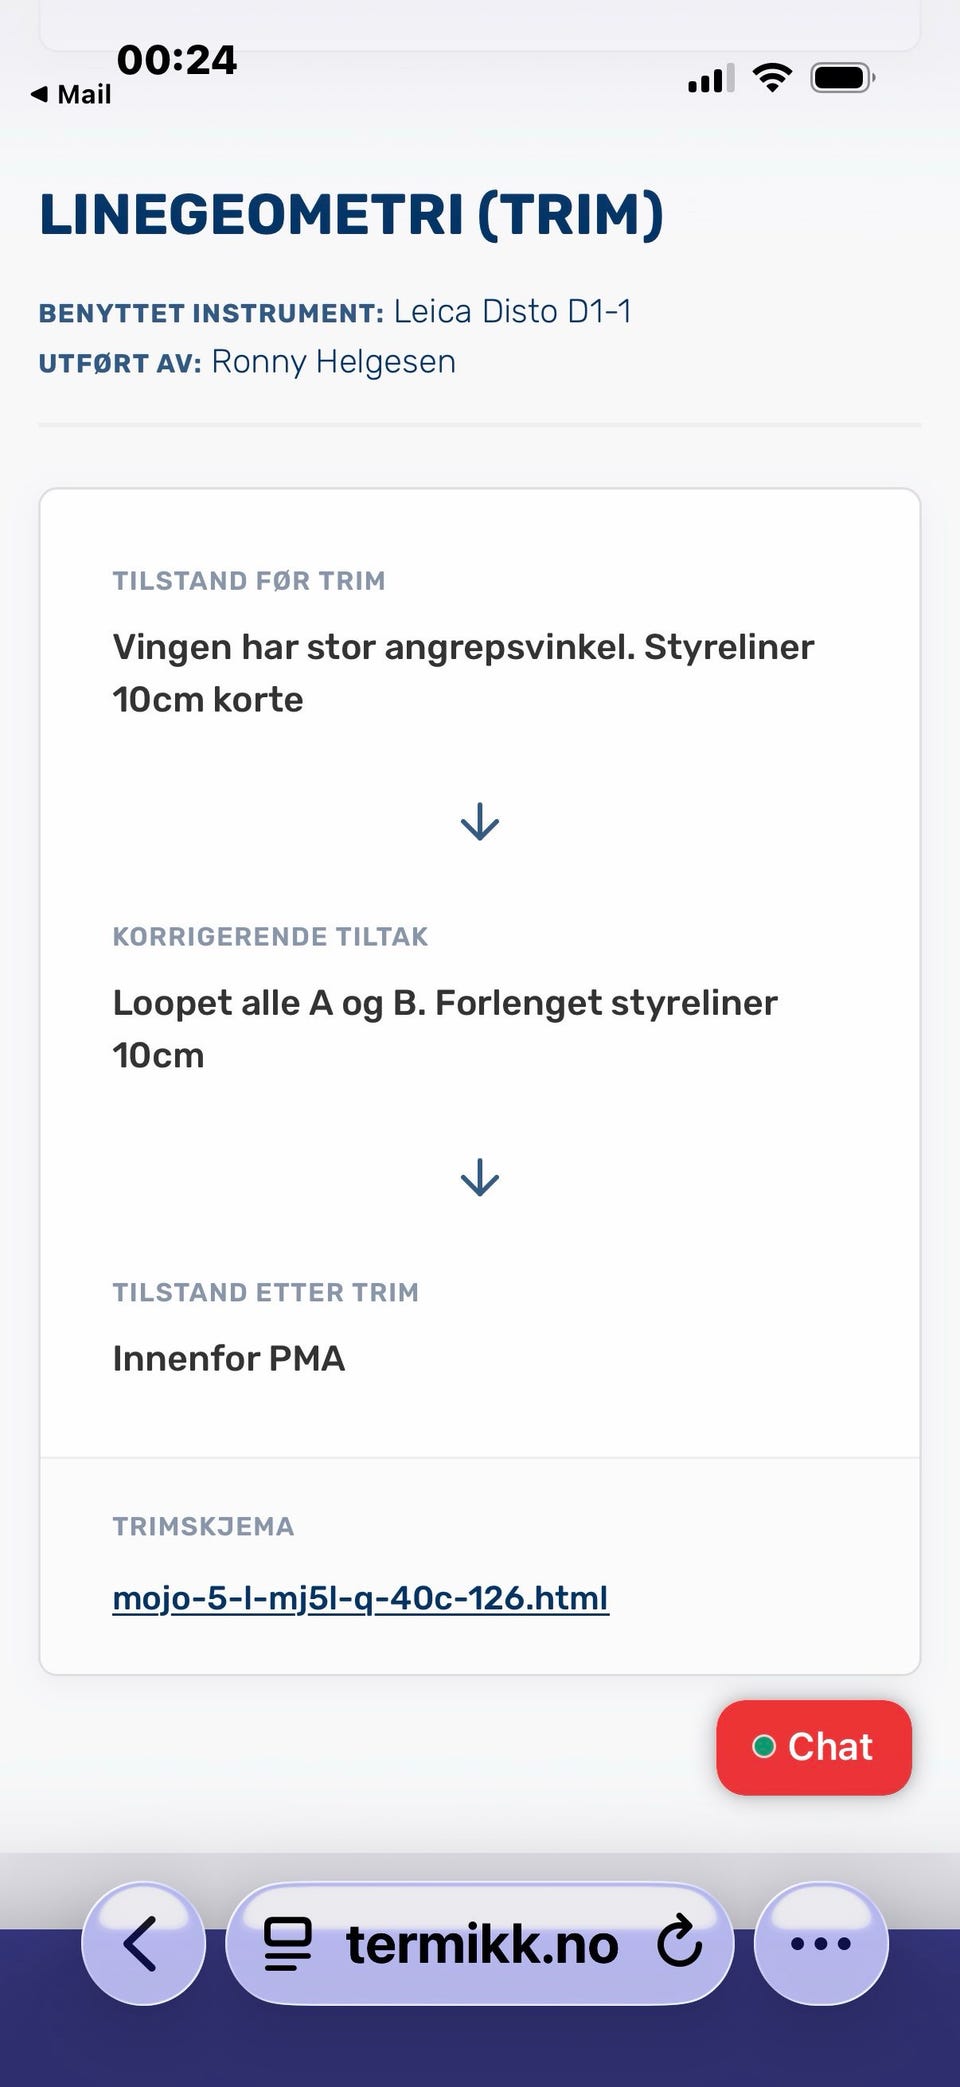Click the Innenfor PMA result text
The height and width of the screenshot is (2087, 960).
[229, 1358]
